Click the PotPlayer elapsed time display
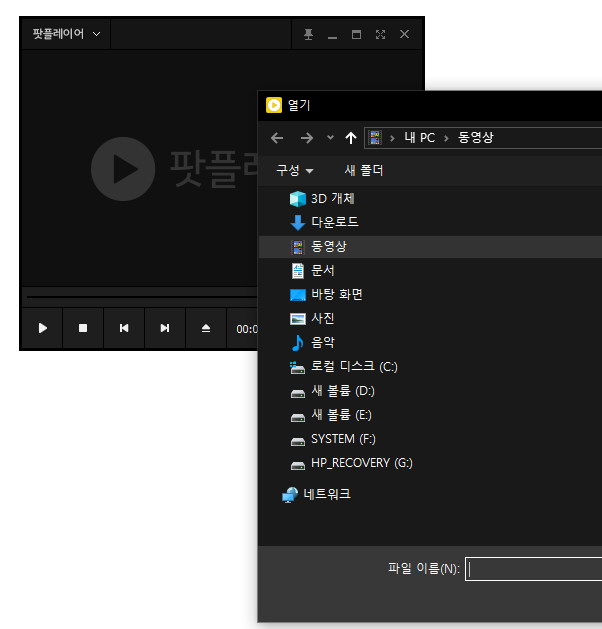The width and height of the screenshot is (602, 629). 247,329
